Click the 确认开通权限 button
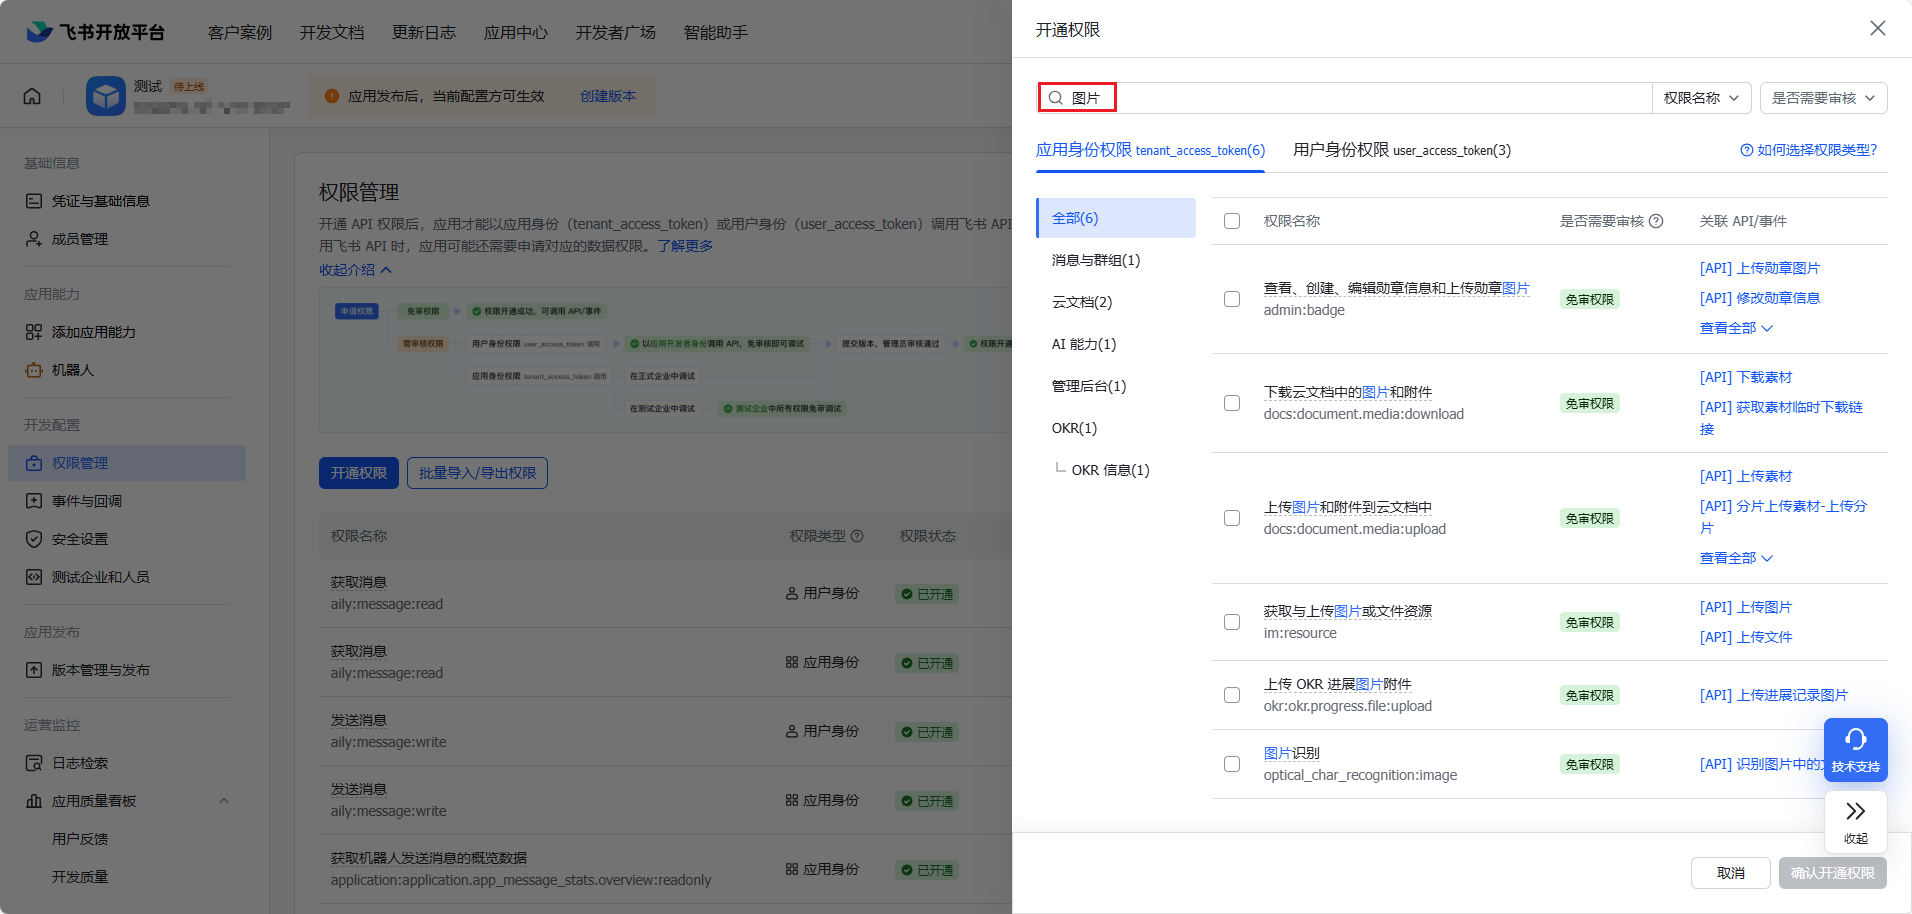This screenshot has height=914, width=1912. pos(1832,872)
